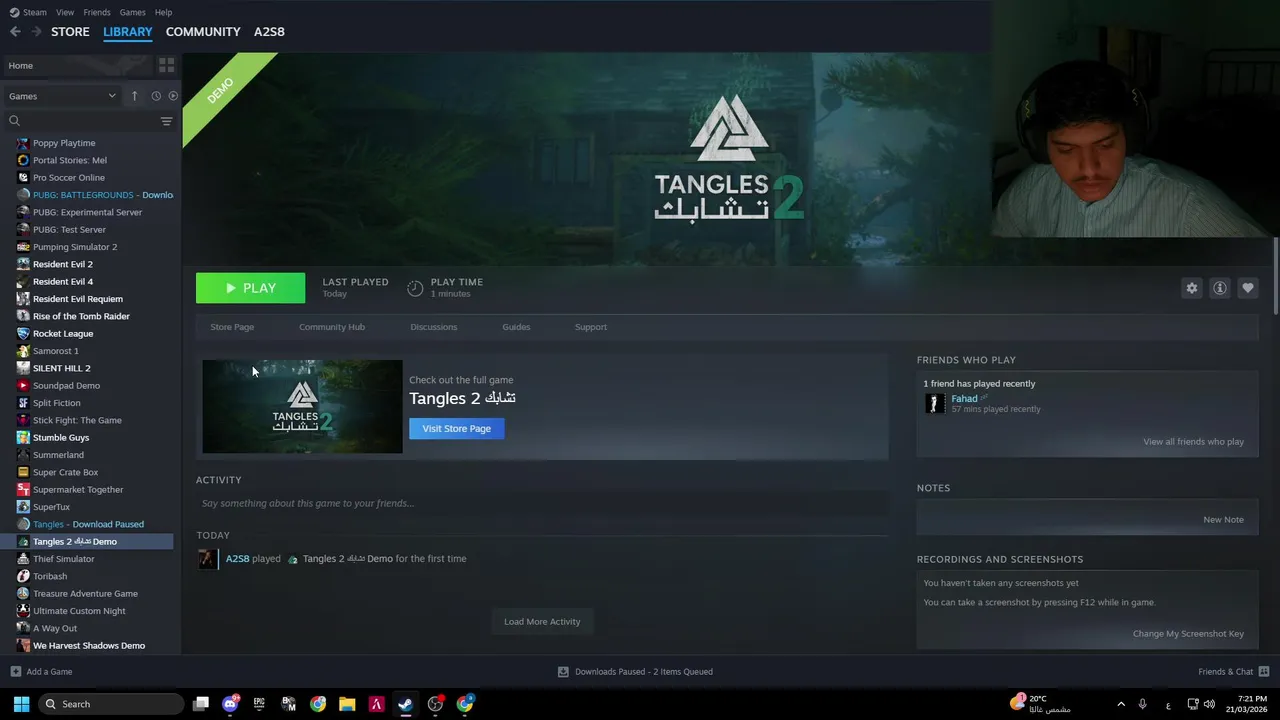The height and width of the screenshot is (720, 1280).
Task: Click Soundpad Demo icon in library
Action: pos(23,385)
